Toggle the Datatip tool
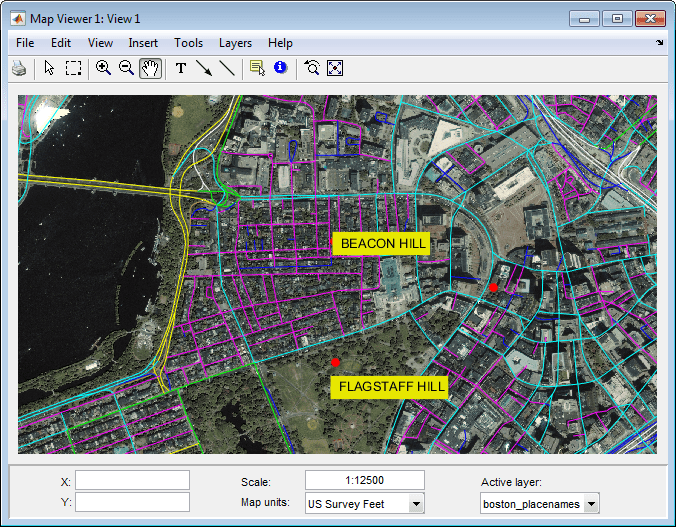 click(257, 68)
